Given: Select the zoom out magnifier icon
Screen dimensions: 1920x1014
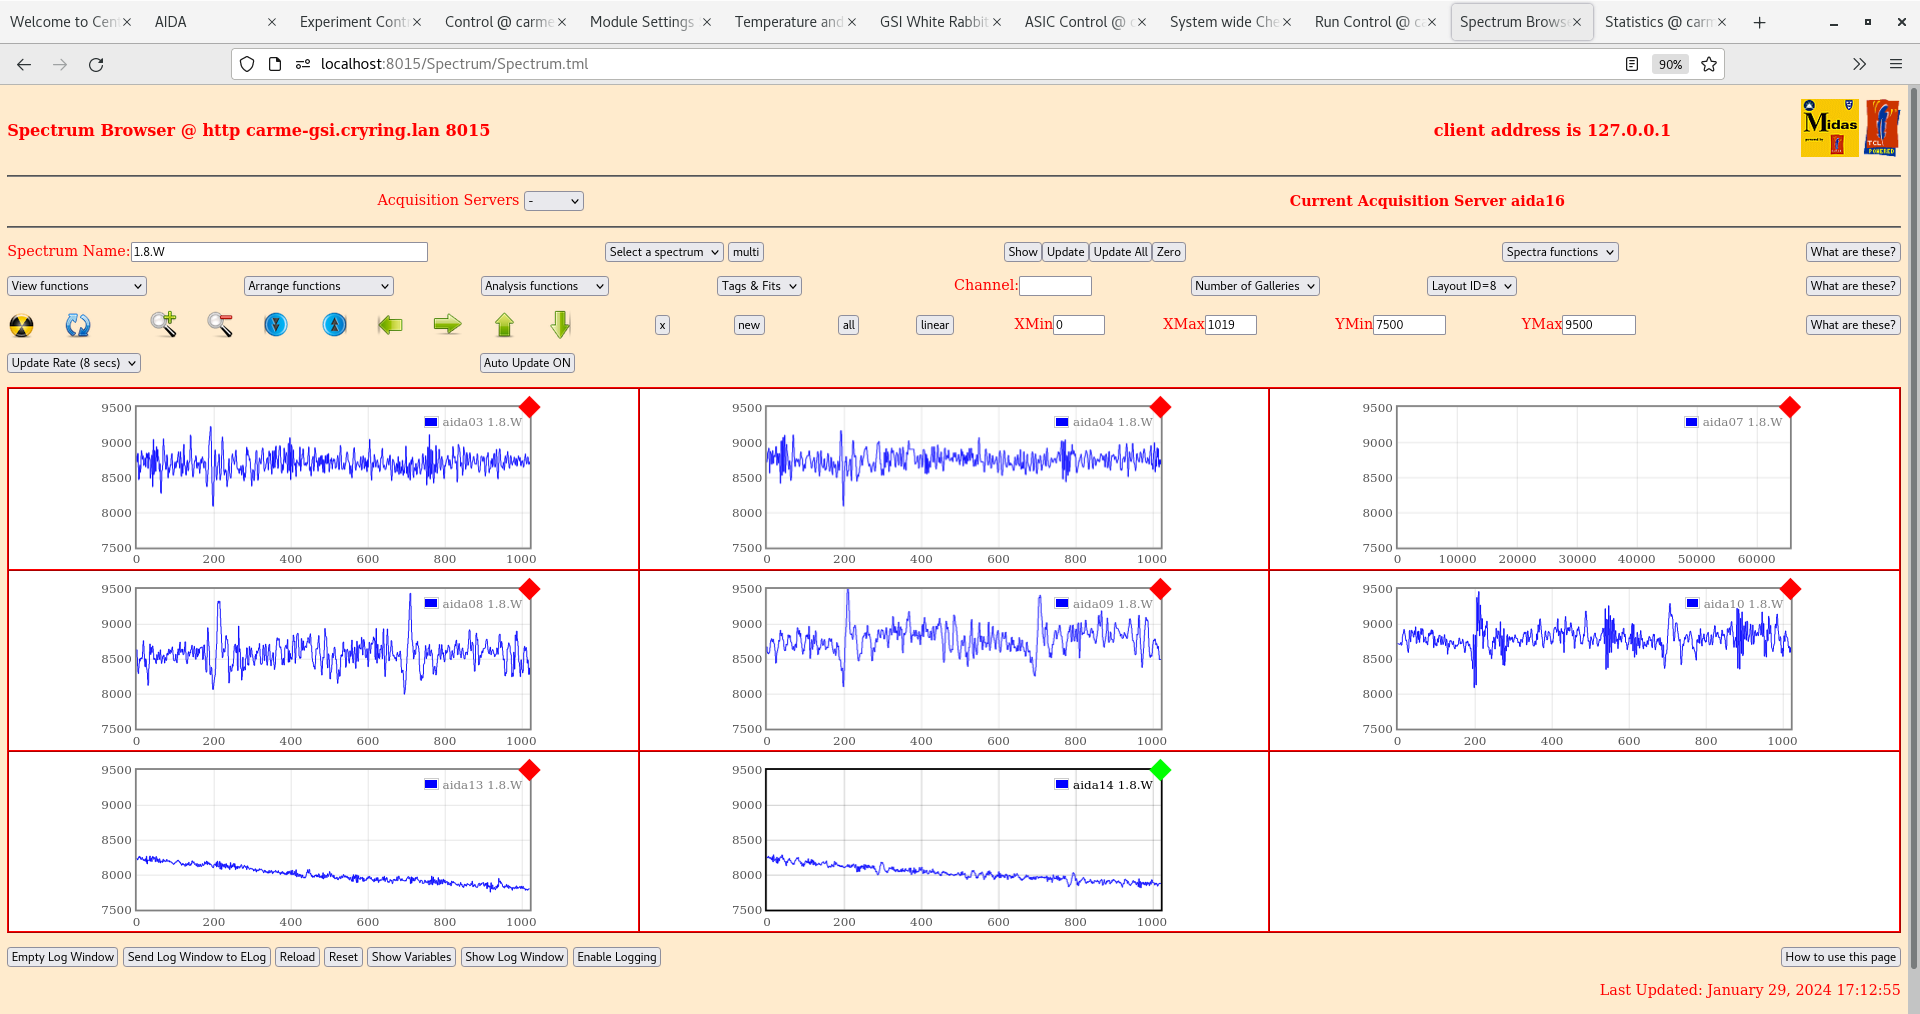Looking at the screenshot, I should [219, 325].
